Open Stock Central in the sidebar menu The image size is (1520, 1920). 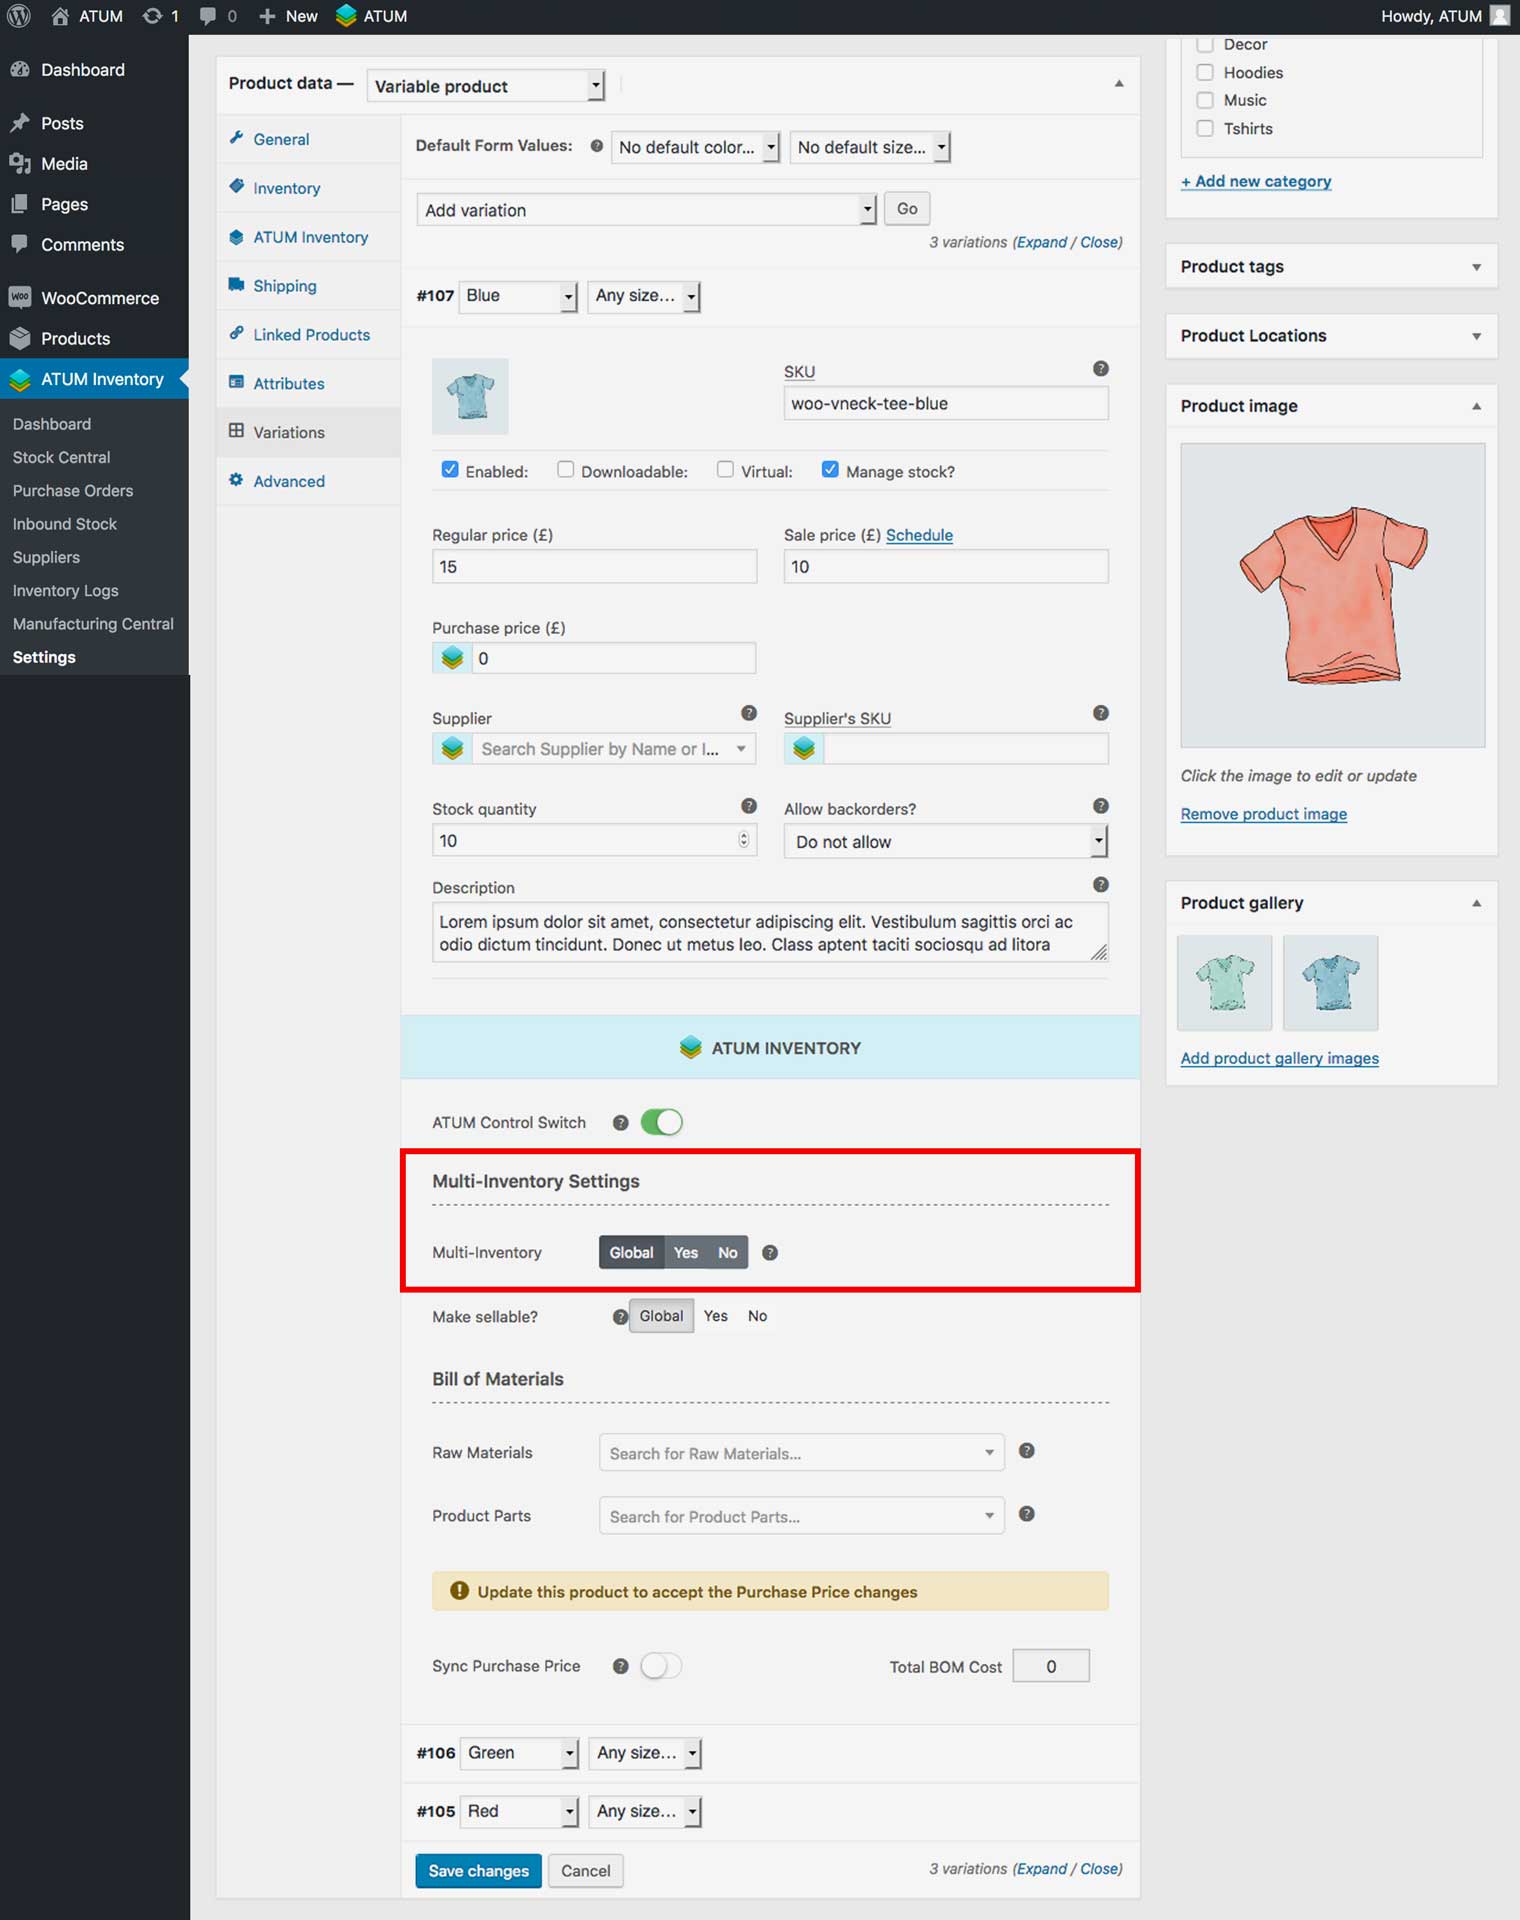61,457
